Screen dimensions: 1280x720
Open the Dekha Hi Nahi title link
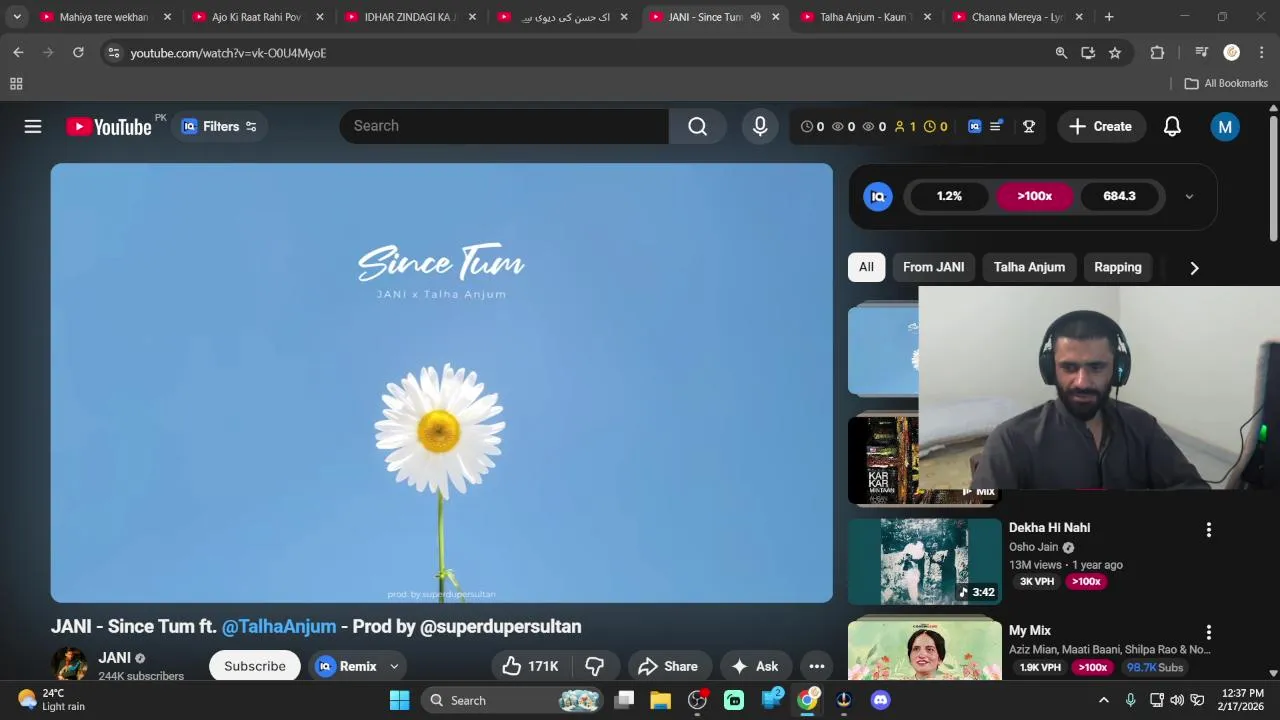(x=1049, y=528)
